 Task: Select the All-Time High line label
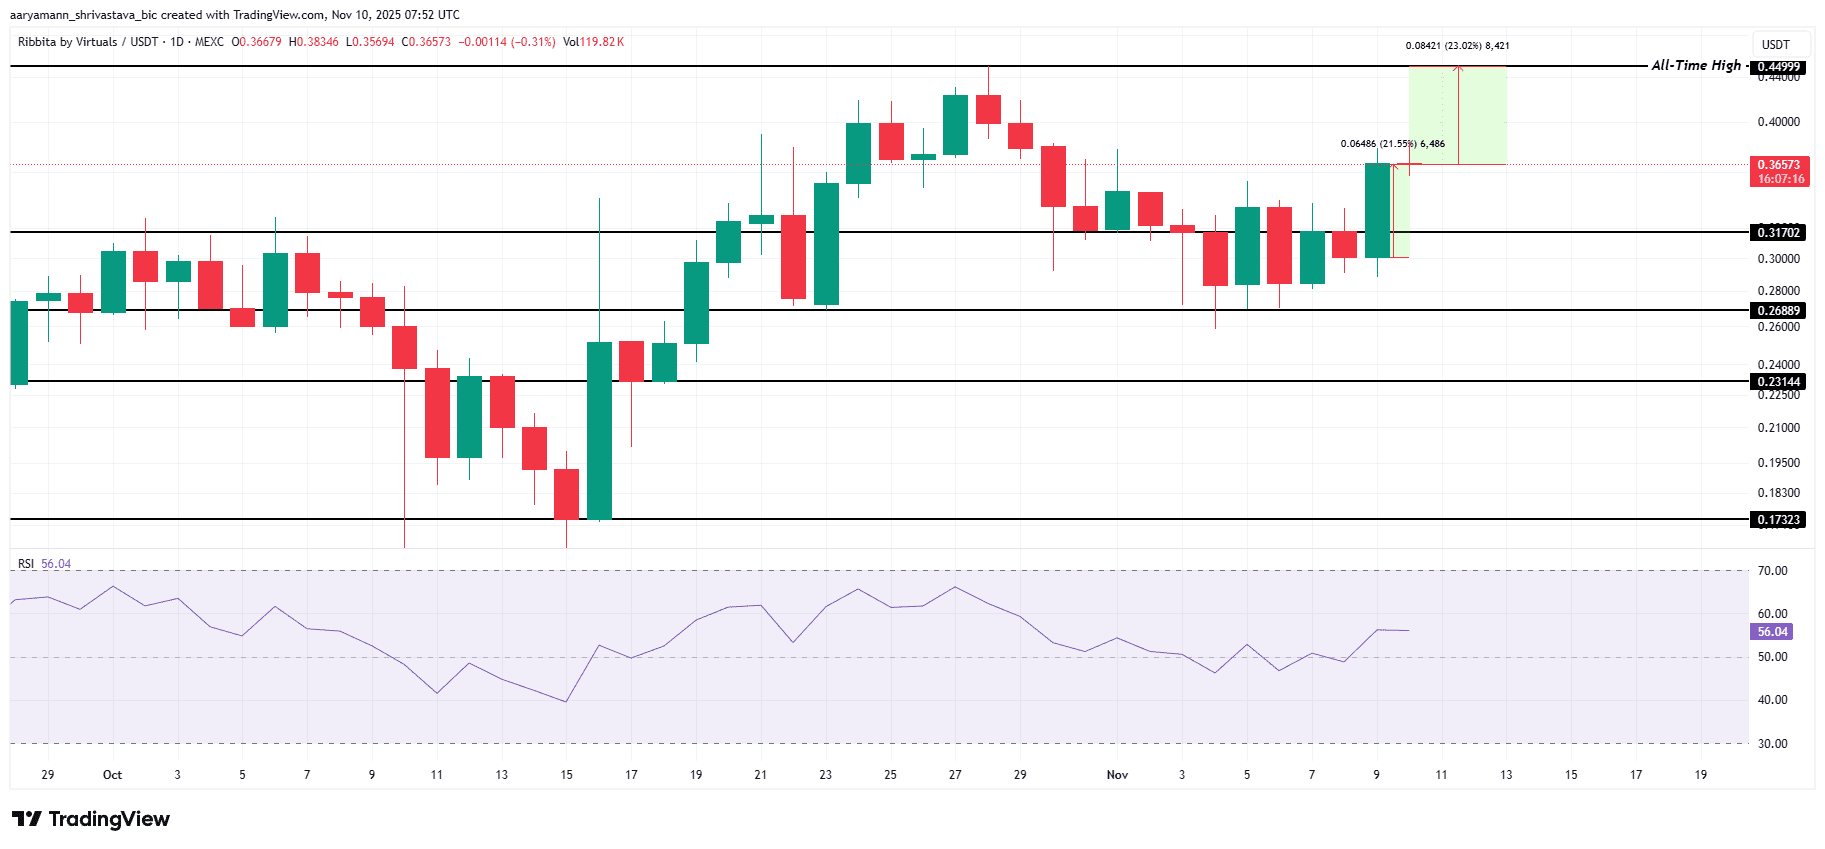point(1695,65)
